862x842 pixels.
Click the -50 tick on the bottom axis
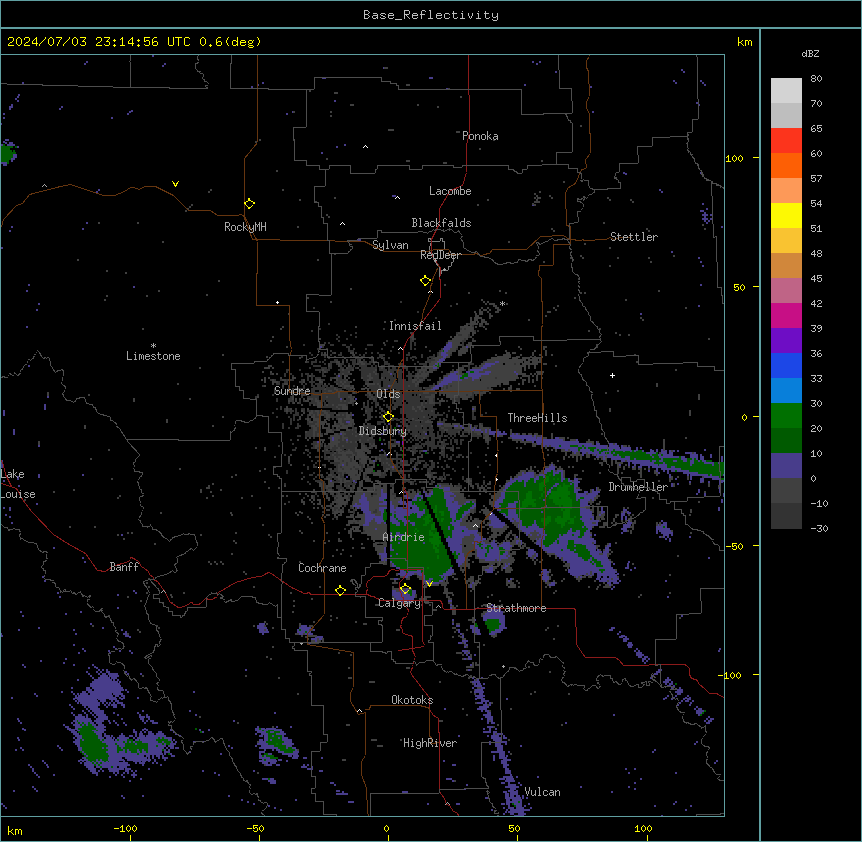[x=256, y=828]
